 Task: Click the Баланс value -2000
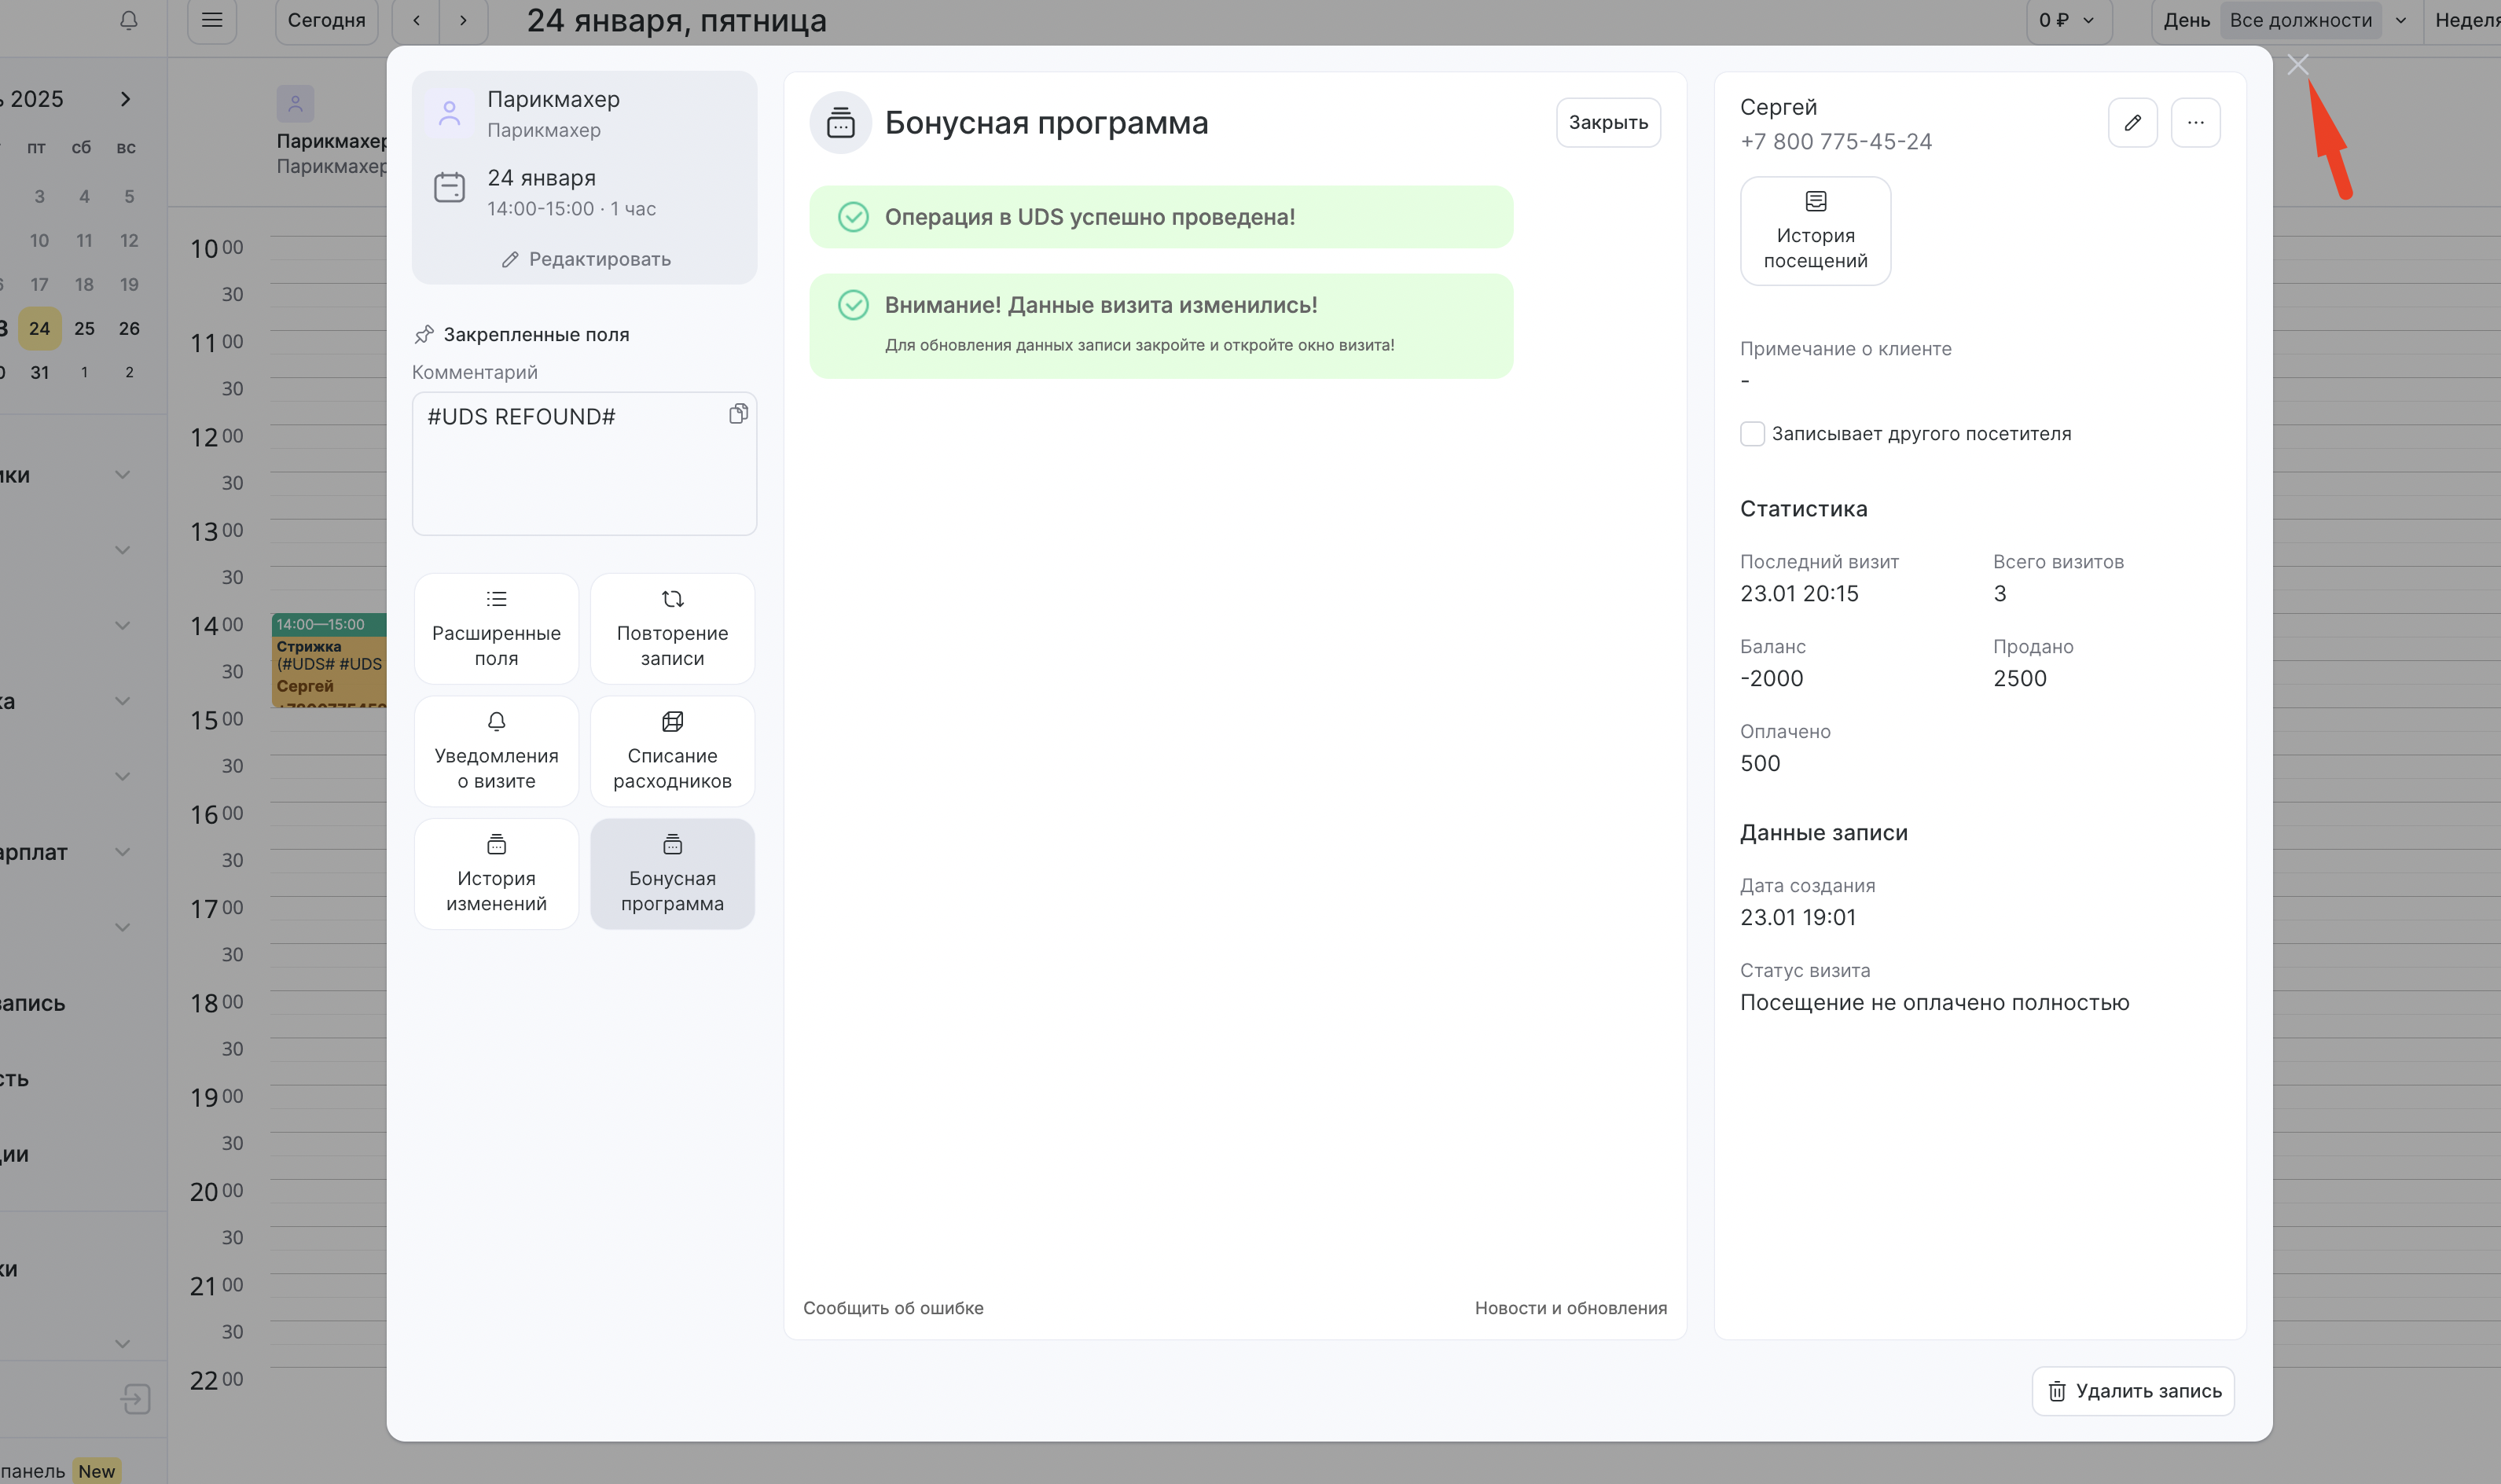coord(1771,678)
